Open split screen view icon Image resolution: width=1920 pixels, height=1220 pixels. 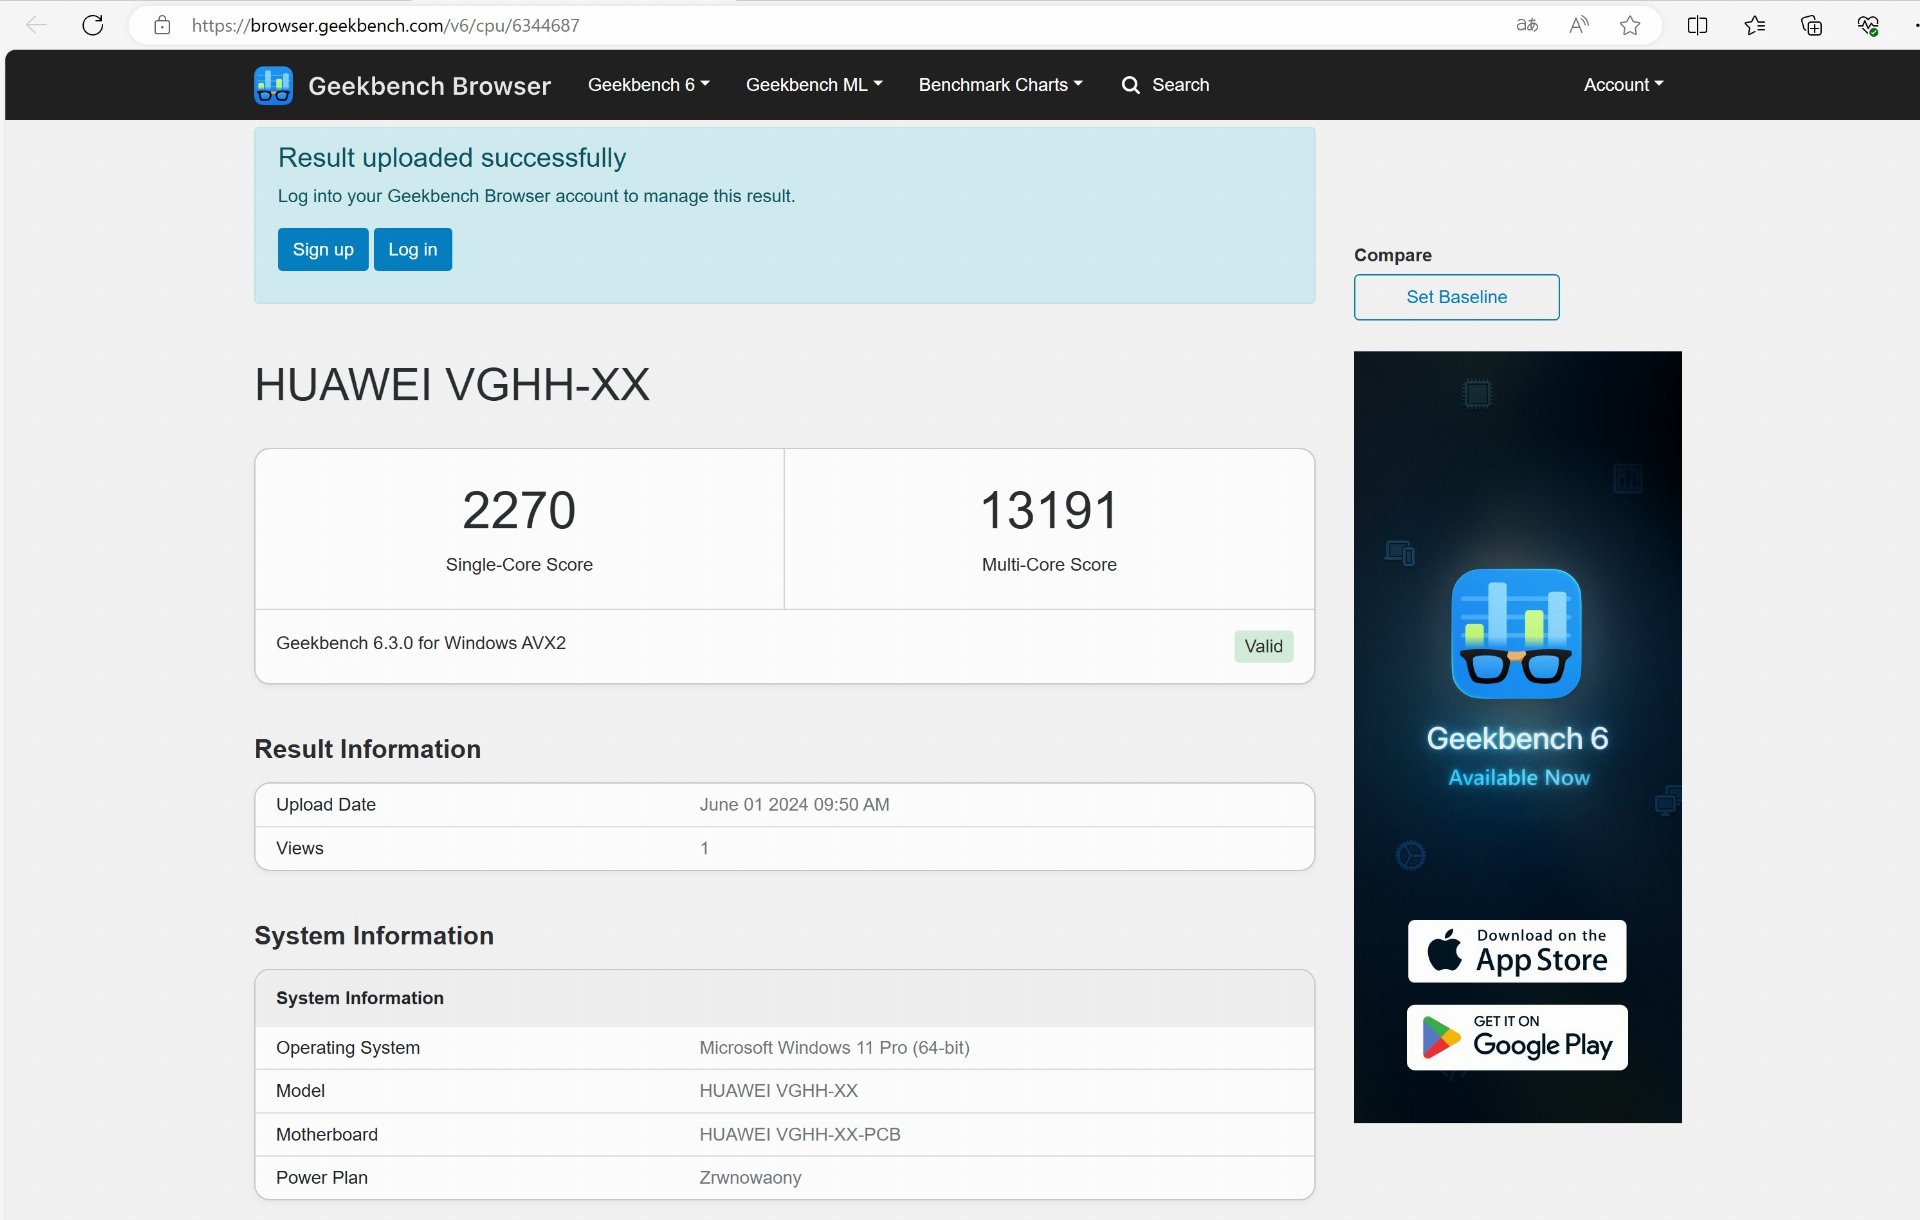point(1697,25)
